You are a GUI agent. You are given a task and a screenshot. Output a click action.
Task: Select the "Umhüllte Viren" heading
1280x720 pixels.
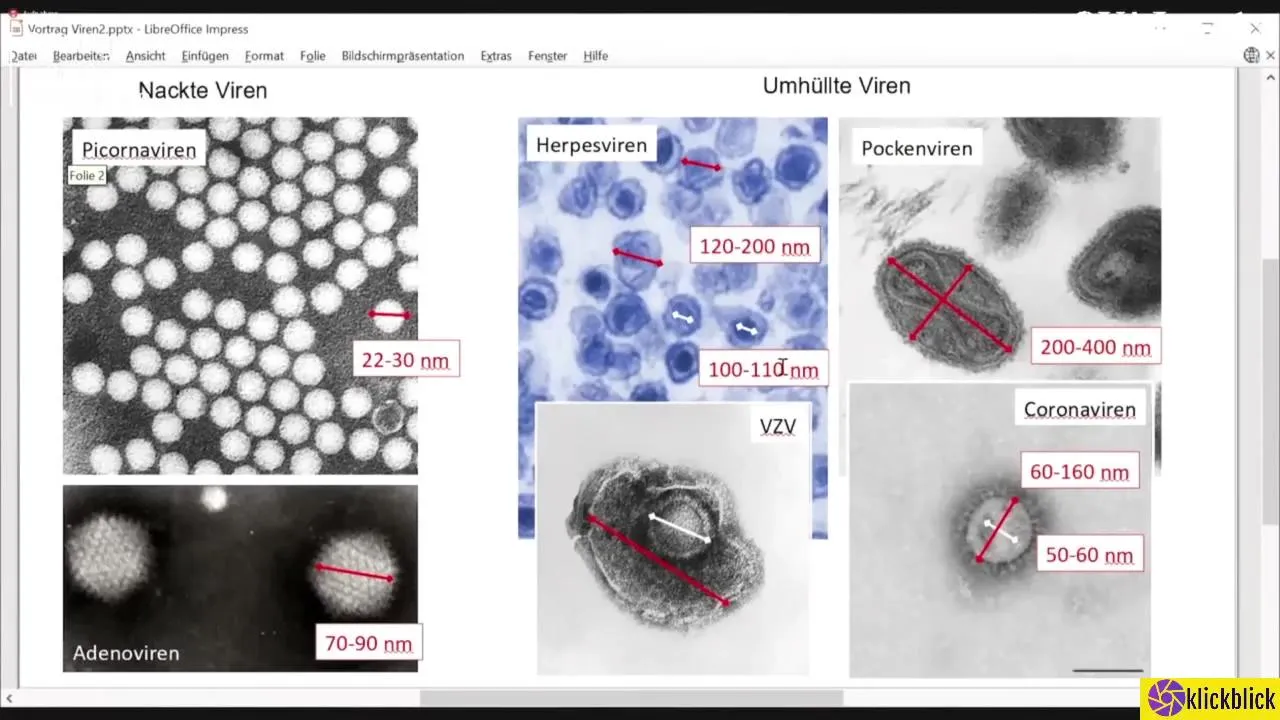(x=837, y=86)
